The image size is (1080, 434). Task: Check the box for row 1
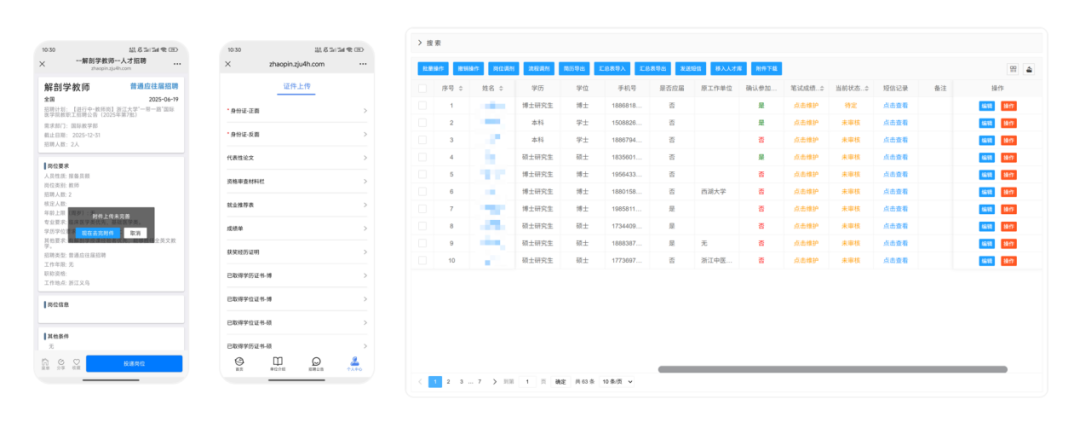pyautogui.click(x=422, y=105)
